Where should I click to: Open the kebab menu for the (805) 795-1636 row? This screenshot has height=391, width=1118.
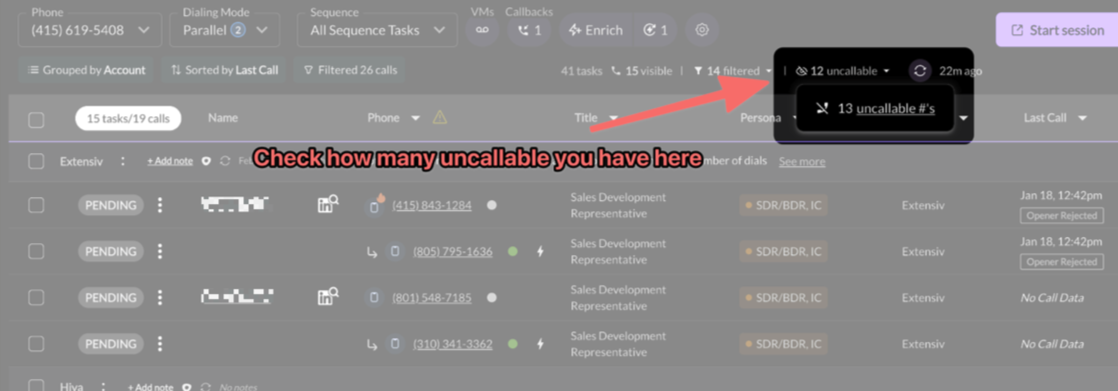click(160, 252)
